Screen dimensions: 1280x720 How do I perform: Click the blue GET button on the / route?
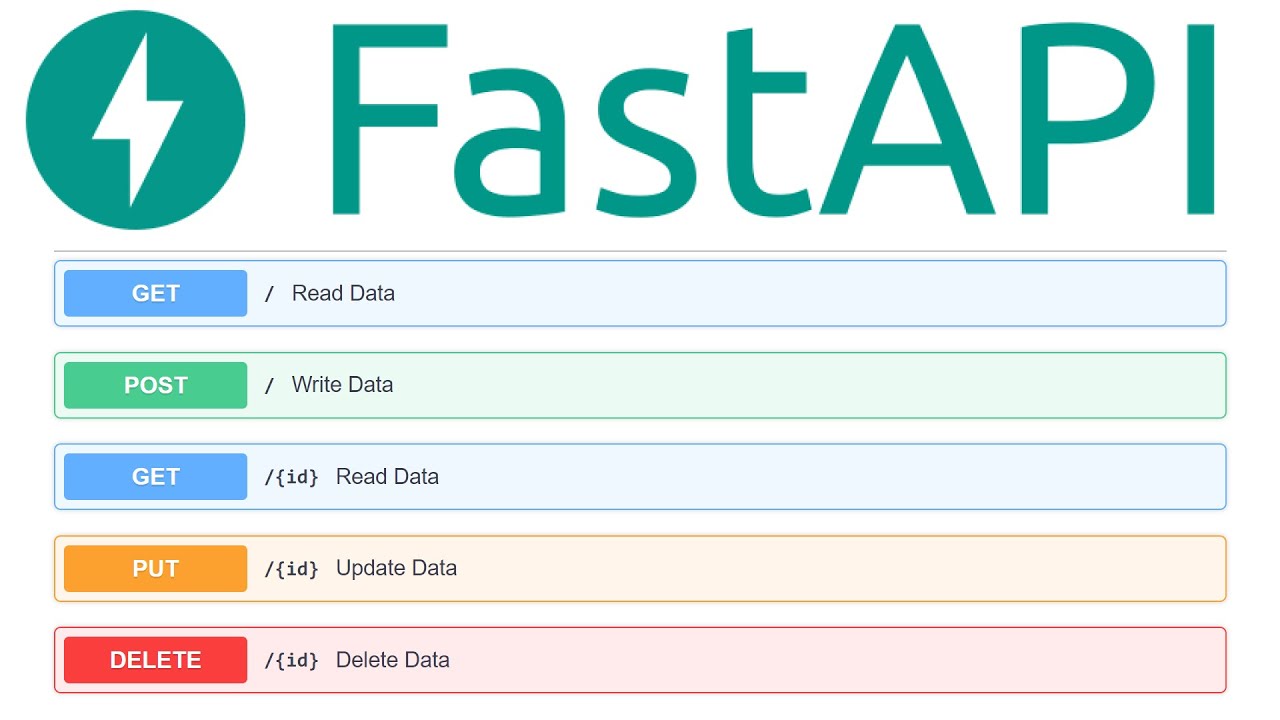(155, 293)
